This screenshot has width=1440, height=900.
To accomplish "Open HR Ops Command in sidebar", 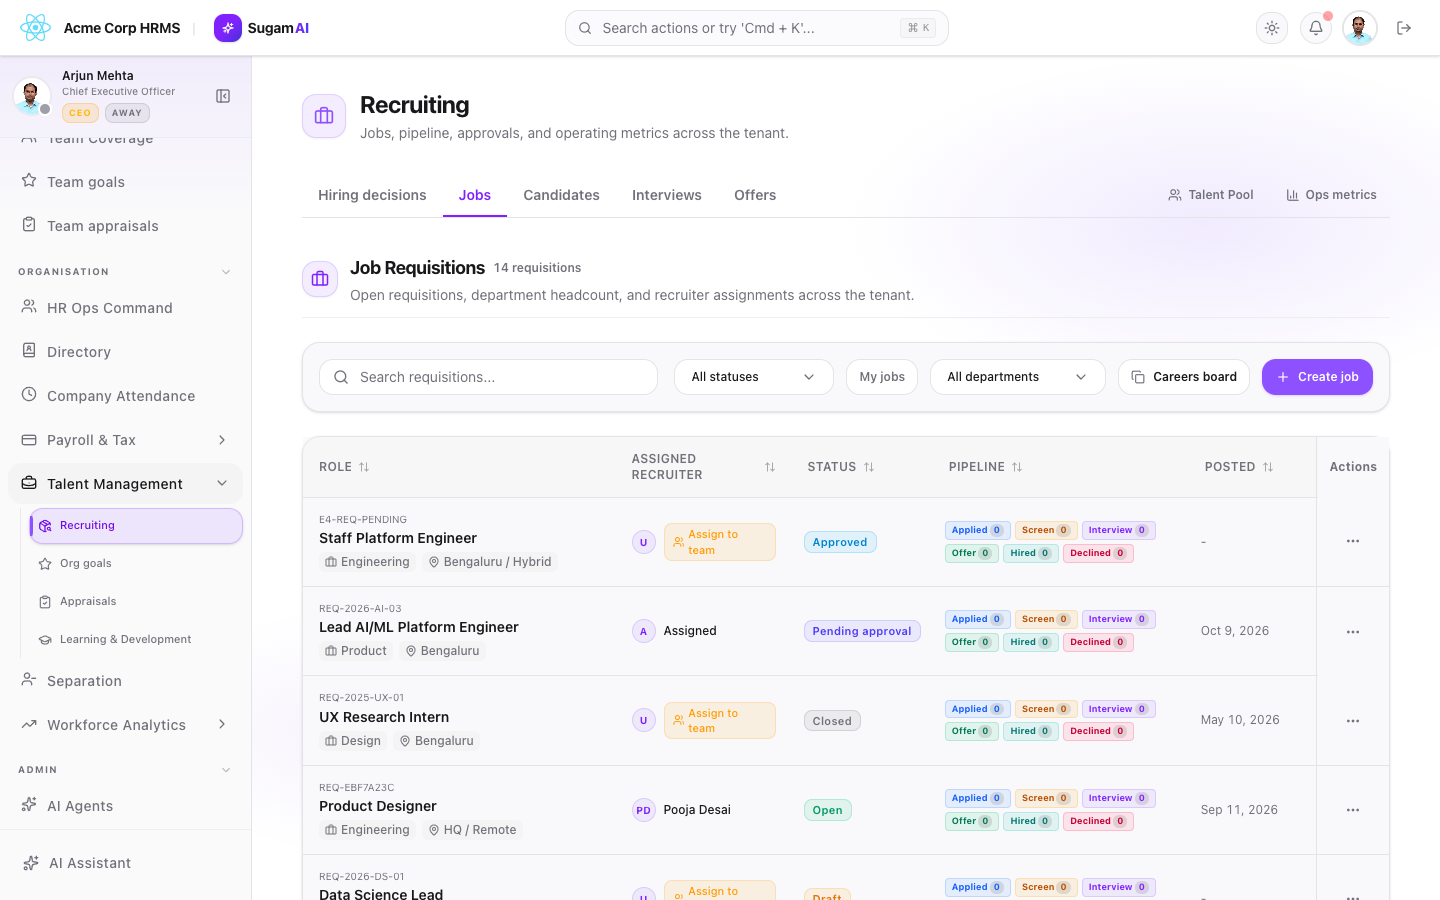I will [x=125, y=308].
